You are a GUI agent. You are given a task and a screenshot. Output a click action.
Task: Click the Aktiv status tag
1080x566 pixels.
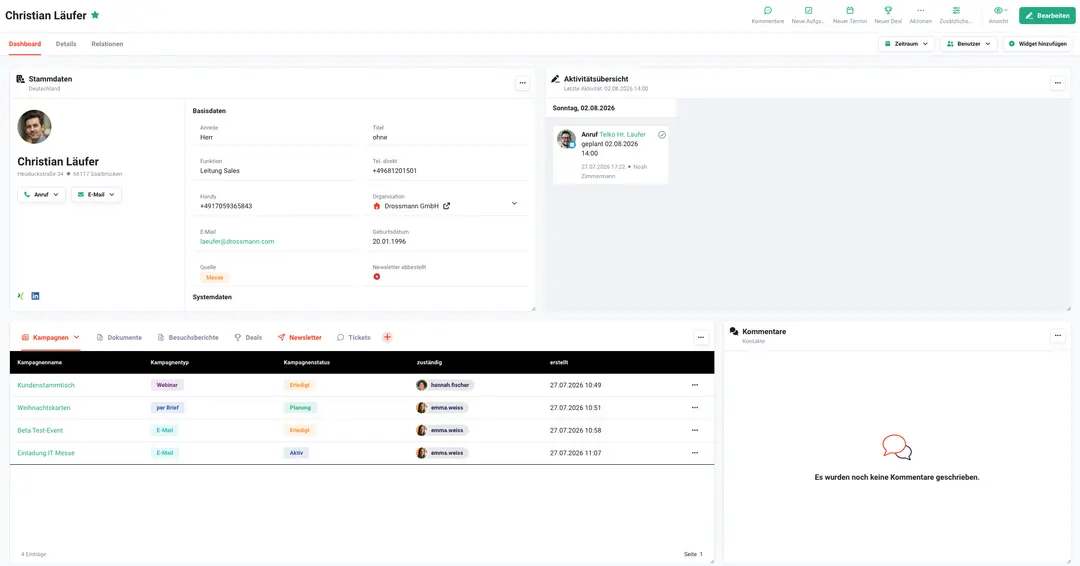296,453
